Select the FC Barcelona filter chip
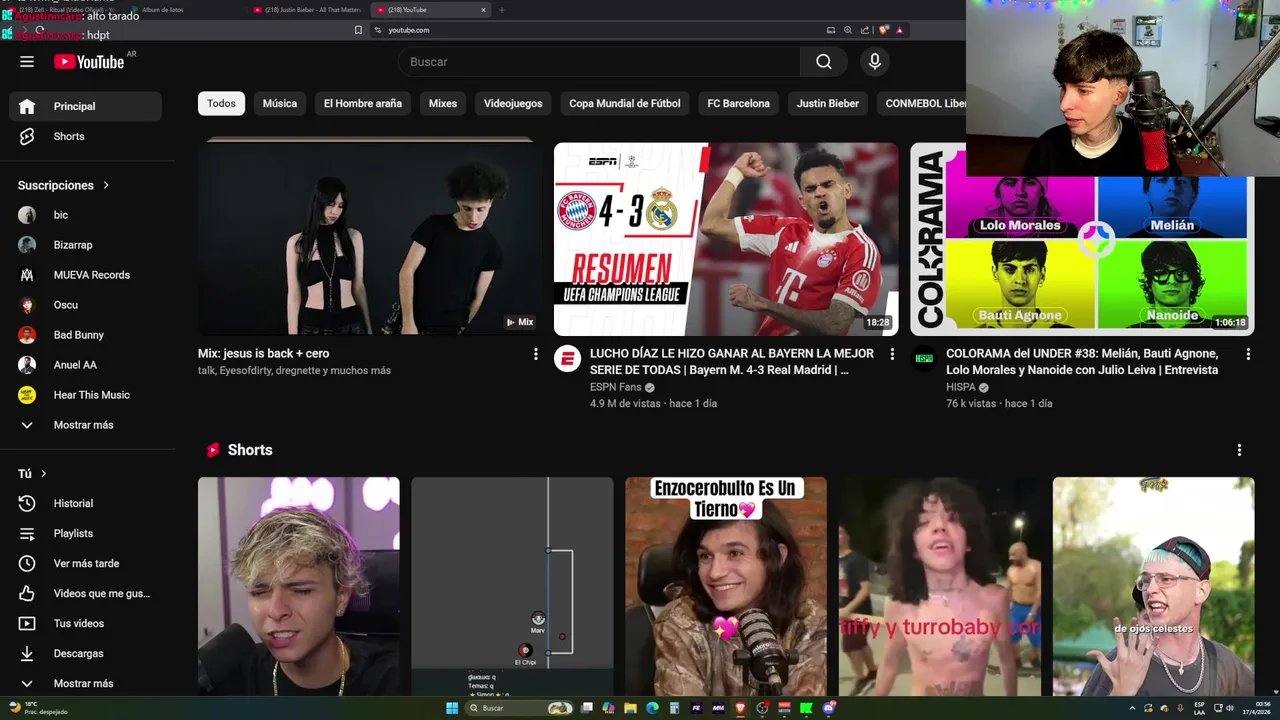 point(739,103)
